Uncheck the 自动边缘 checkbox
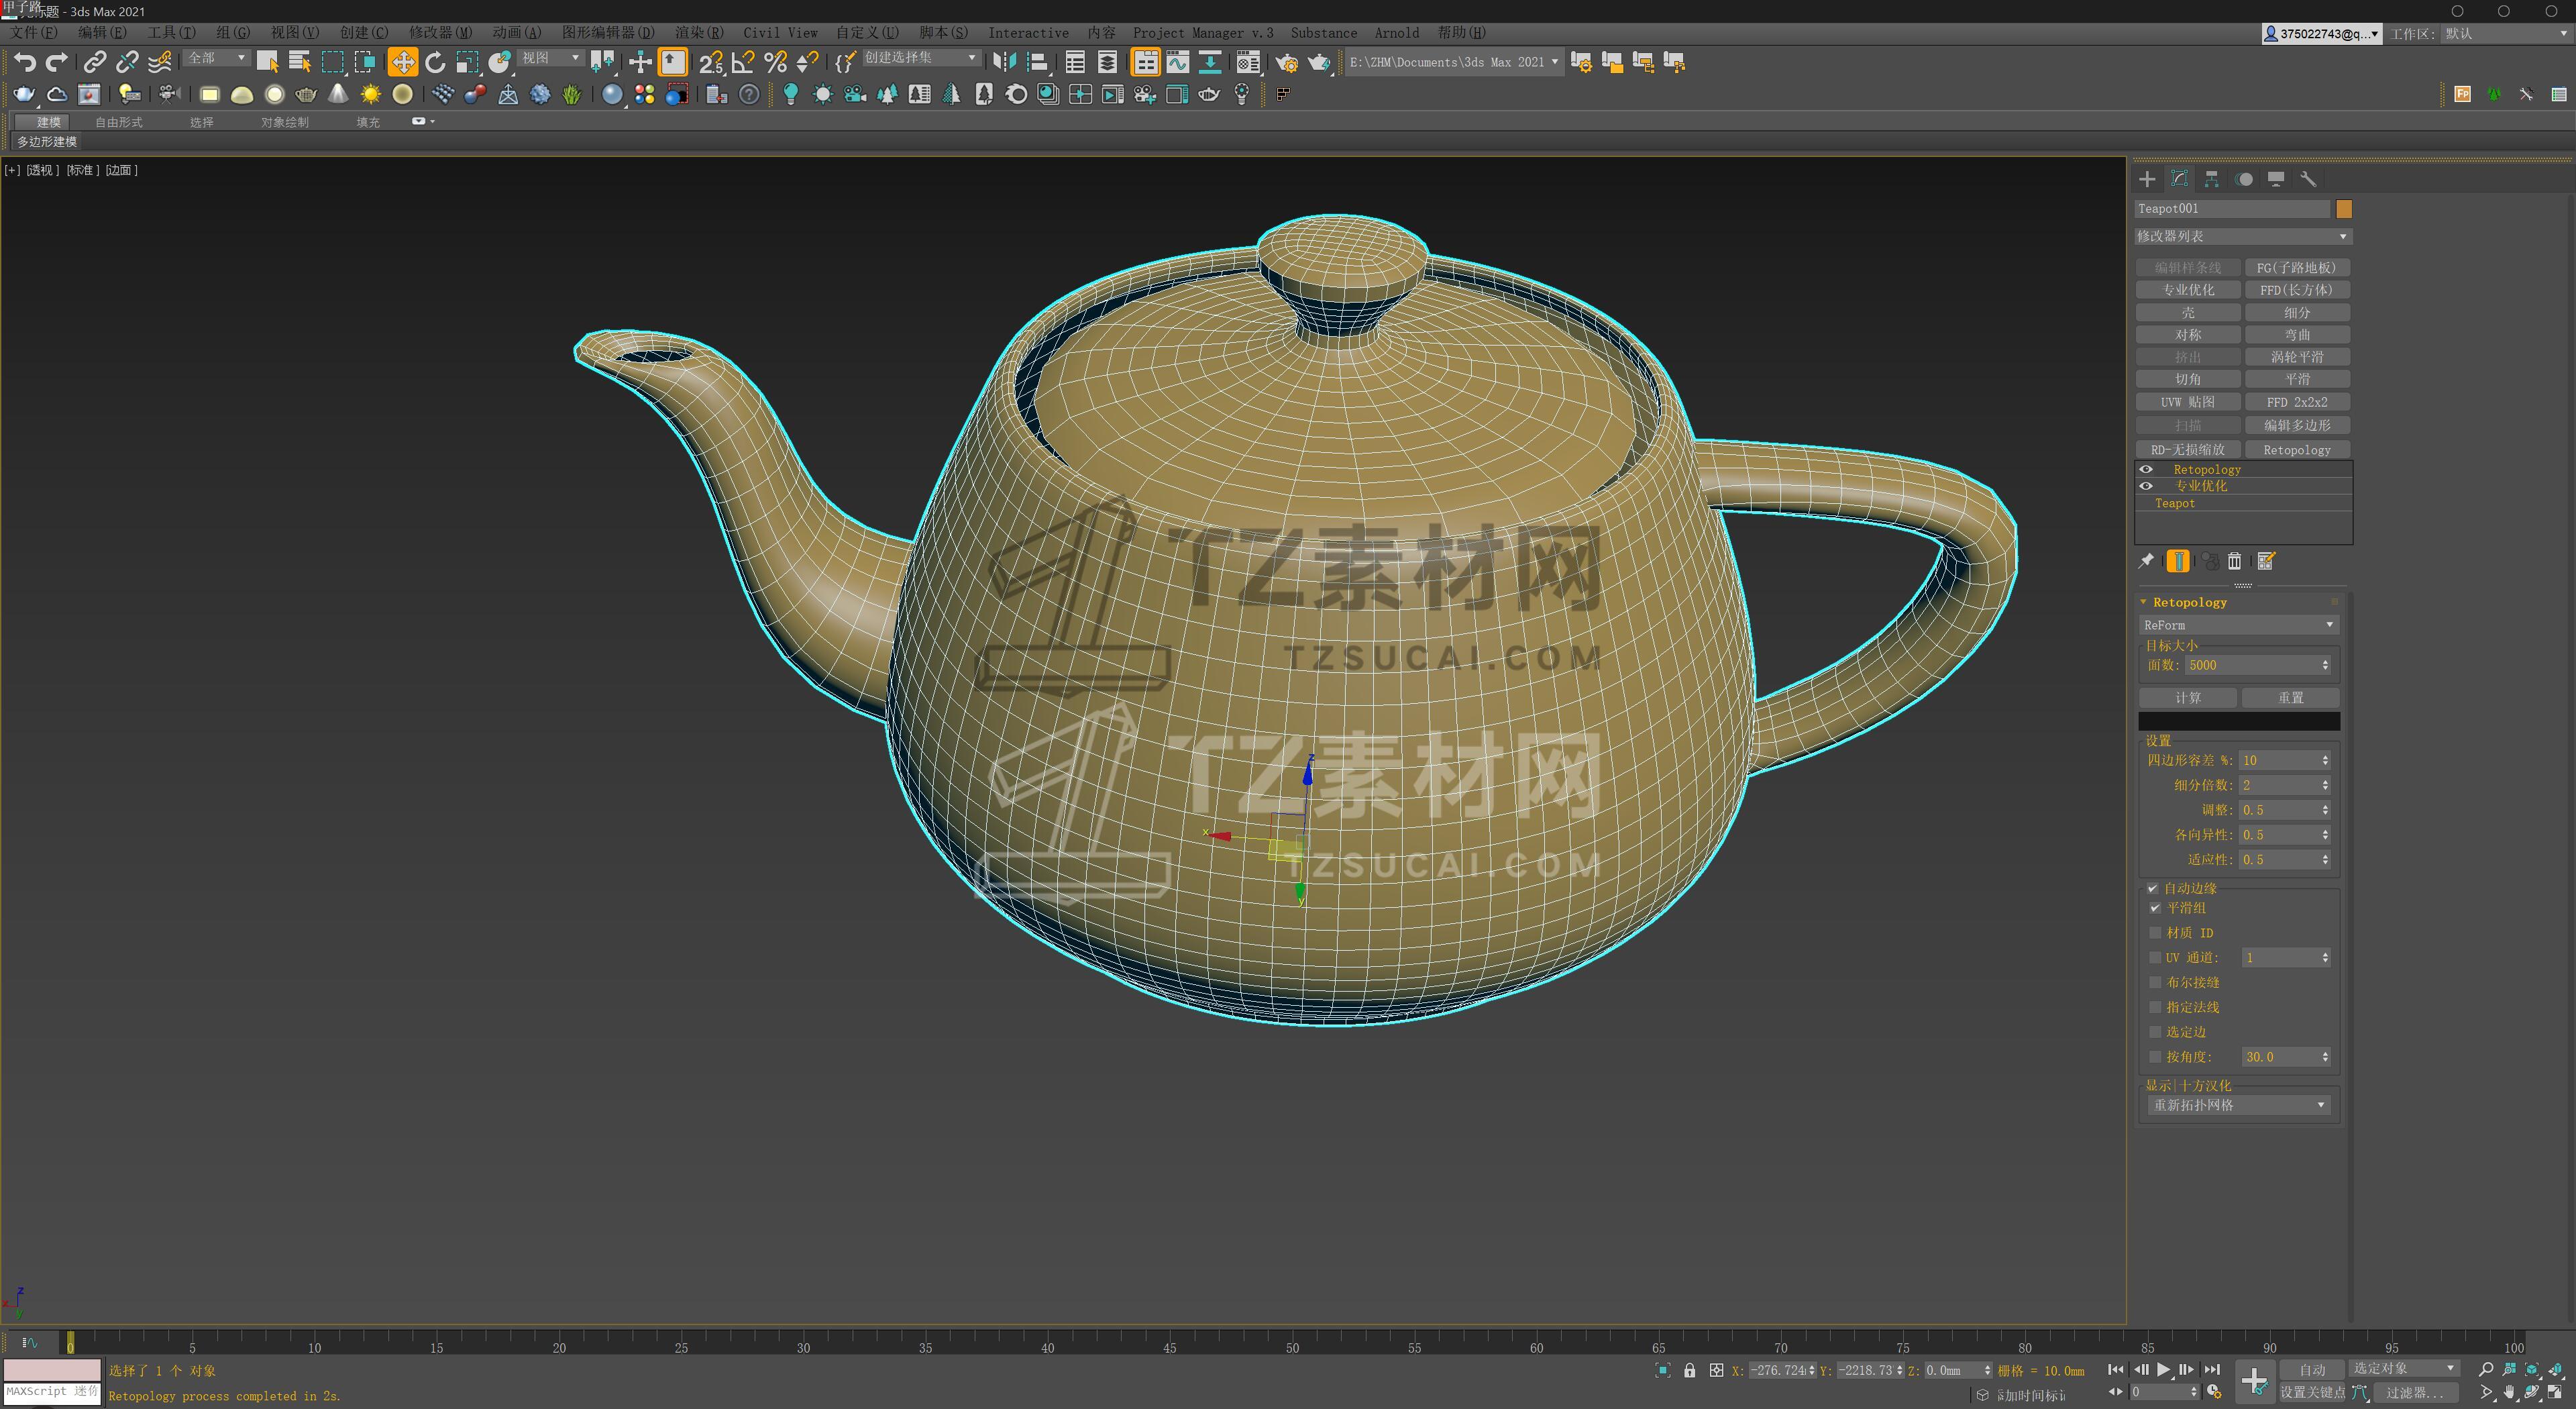 tap(2152, 888)
